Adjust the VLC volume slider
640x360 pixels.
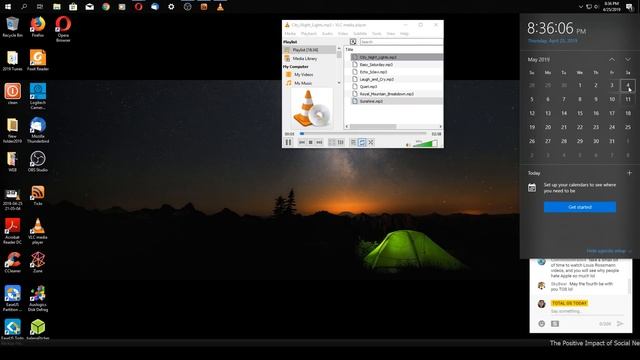pos(425,143)
